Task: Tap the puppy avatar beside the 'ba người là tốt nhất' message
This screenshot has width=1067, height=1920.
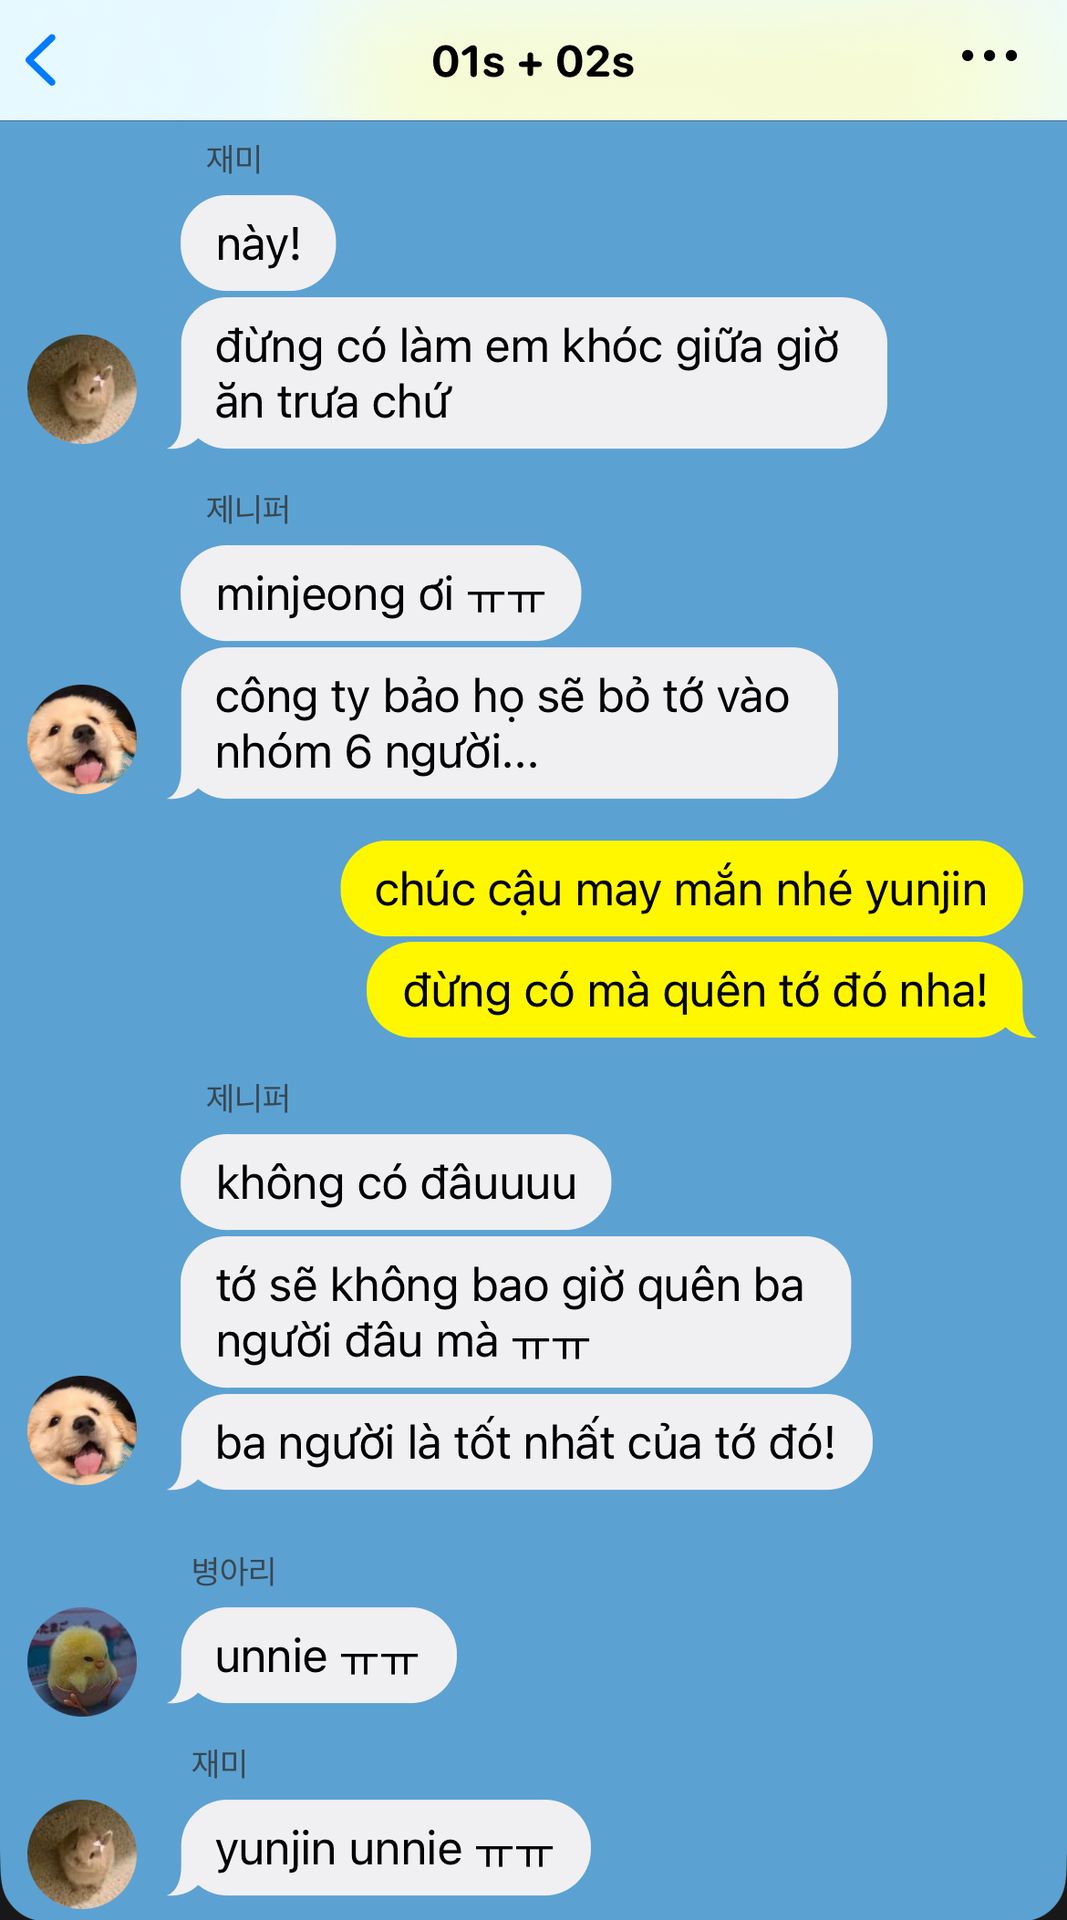Action: [x=82, y=1430]
